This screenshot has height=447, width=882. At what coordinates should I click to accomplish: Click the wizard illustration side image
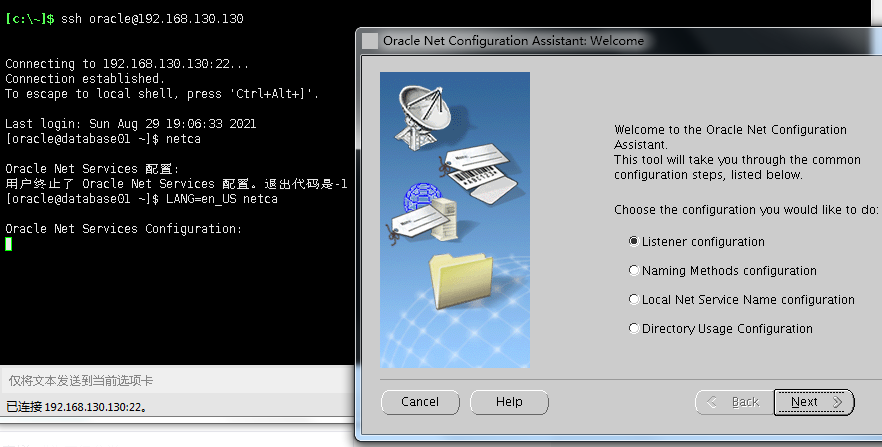click(x=454, y=220)
